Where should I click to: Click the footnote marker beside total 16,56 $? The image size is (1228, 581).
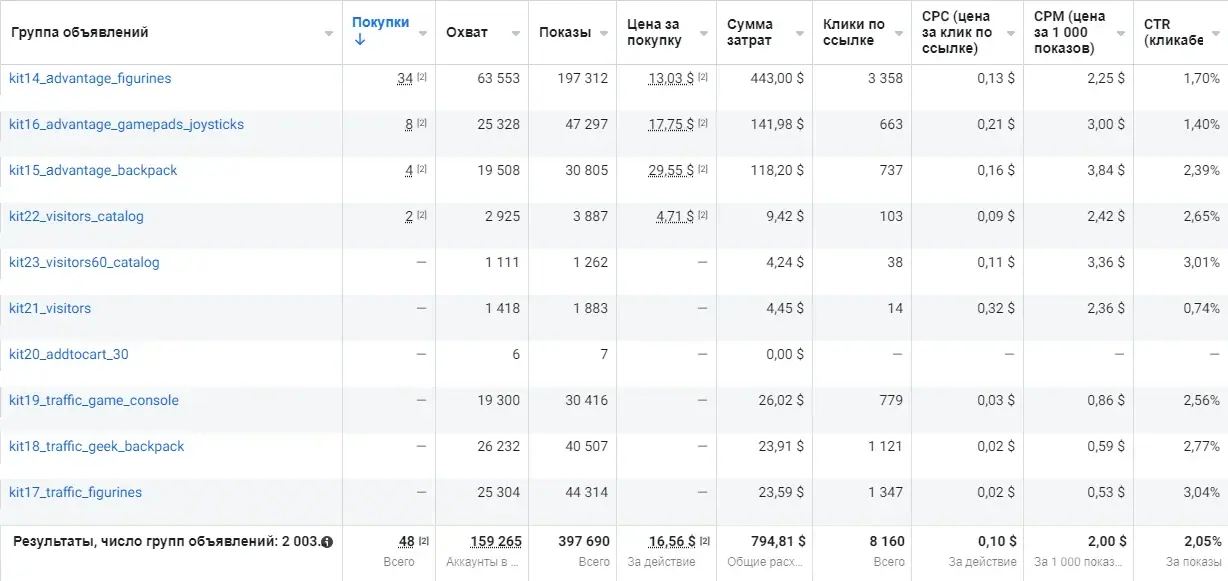tap(703, 541)
